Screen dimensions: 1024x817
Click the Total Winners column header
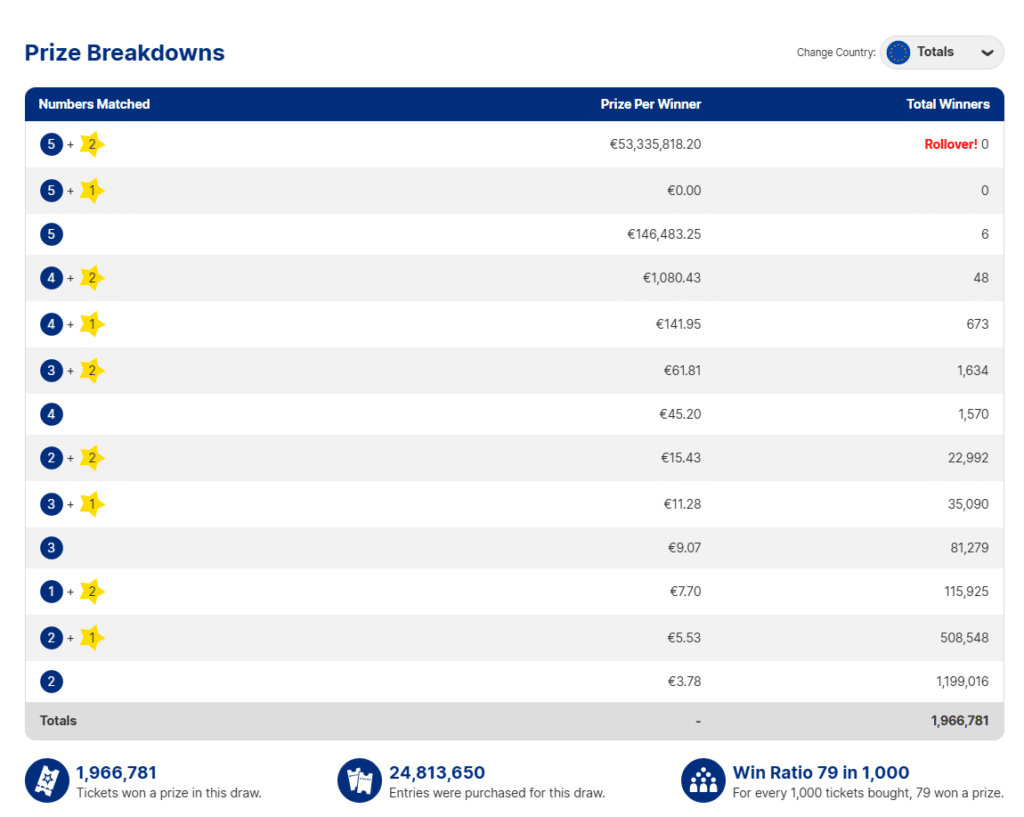click(948, 104)
